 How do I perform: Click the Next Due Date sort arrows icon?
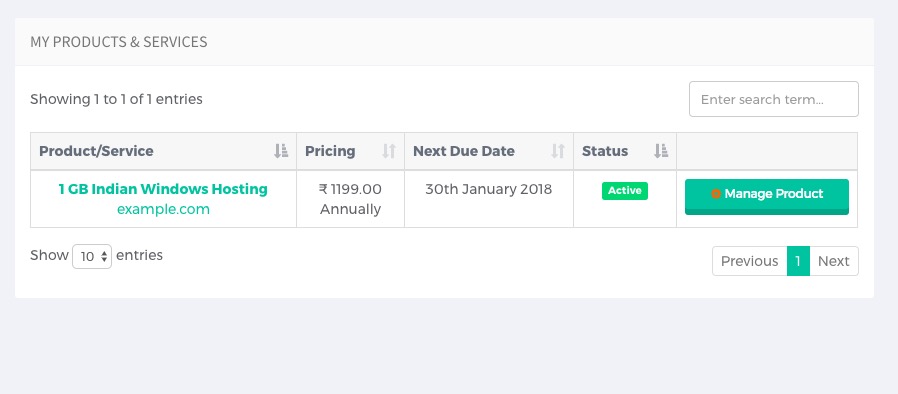(x=558, y=151)
